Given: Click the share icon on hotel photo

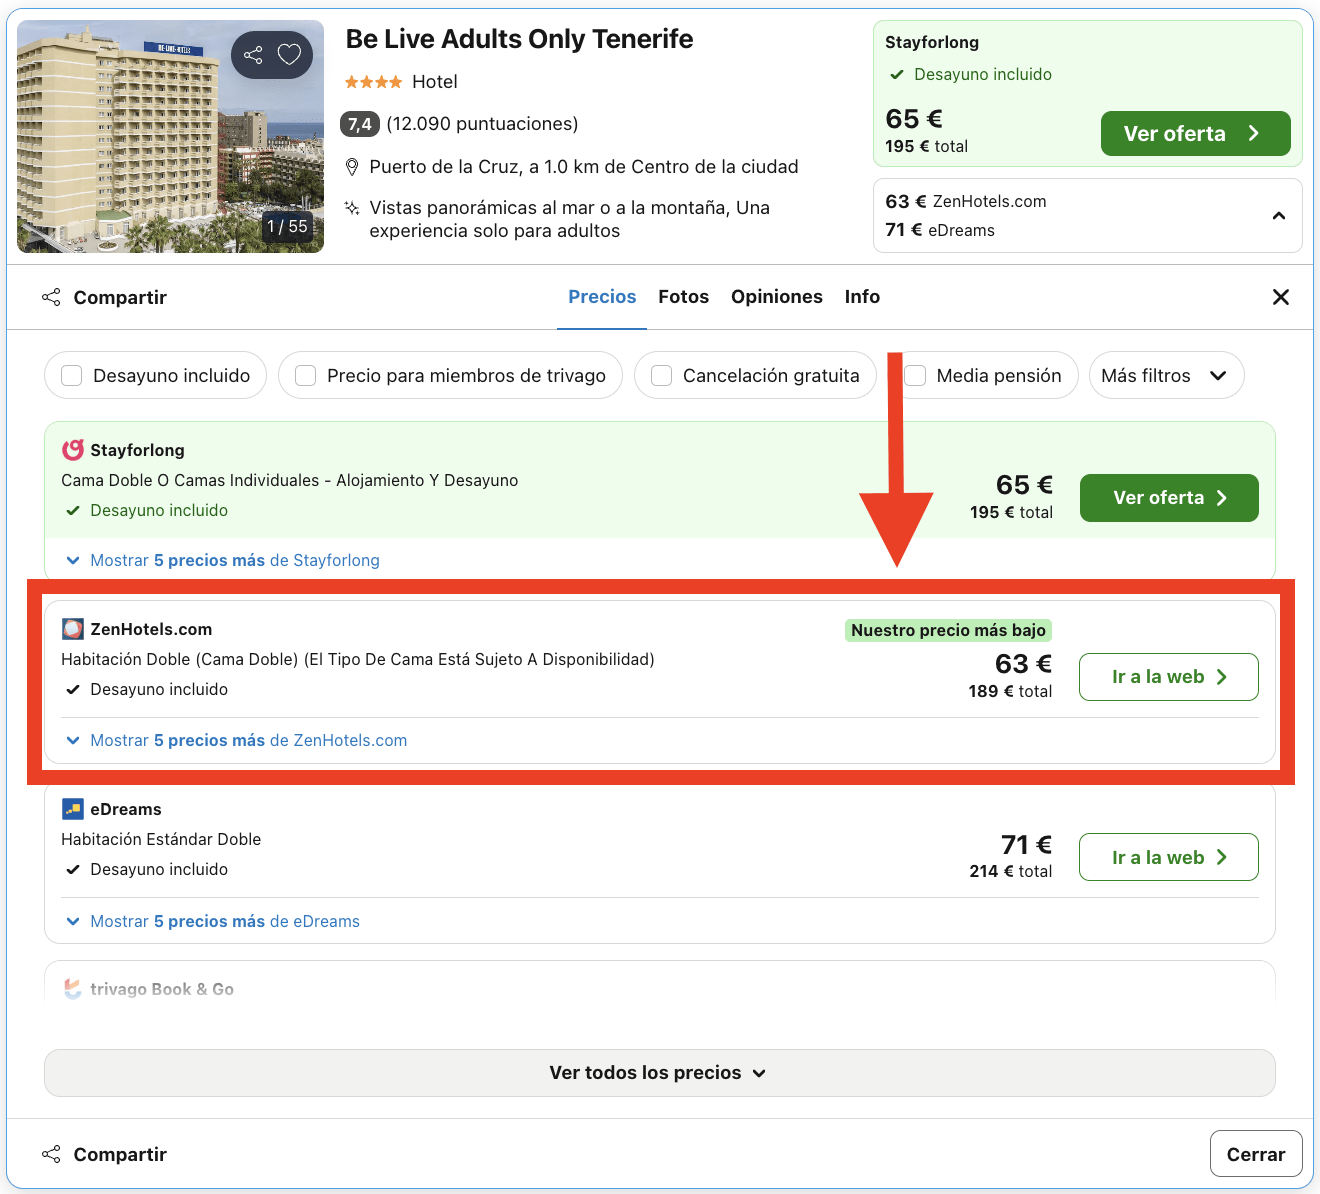Looking at the screenshot, I should click(253, 55).
